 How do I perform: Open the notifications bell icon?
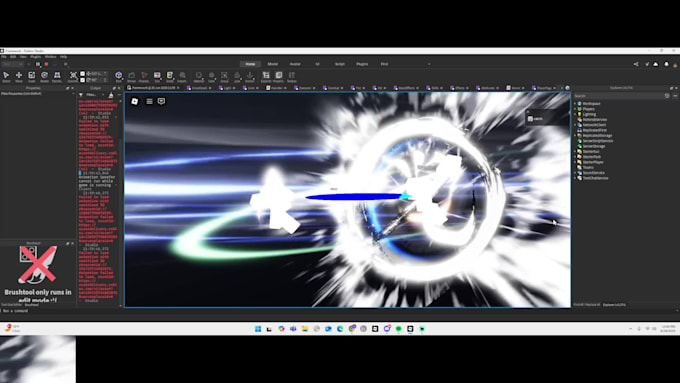point(667,64)
